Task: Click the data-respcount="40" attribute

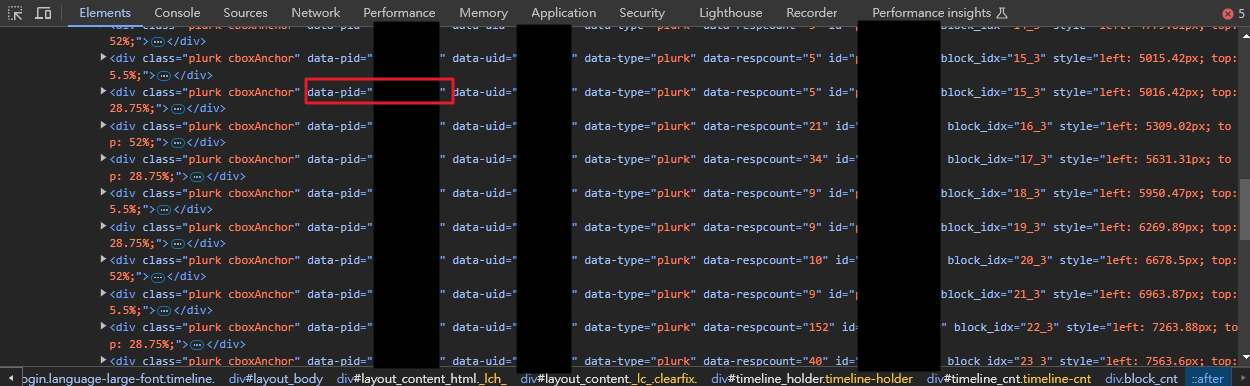Action: point(766,360)
